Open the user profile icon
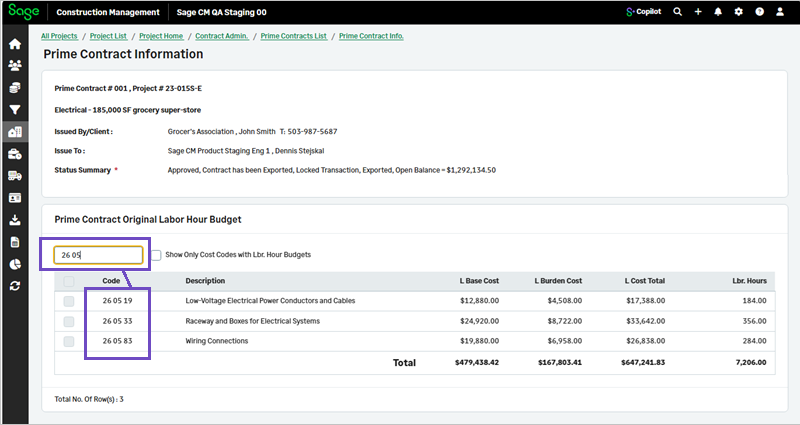 click(781, 12)
